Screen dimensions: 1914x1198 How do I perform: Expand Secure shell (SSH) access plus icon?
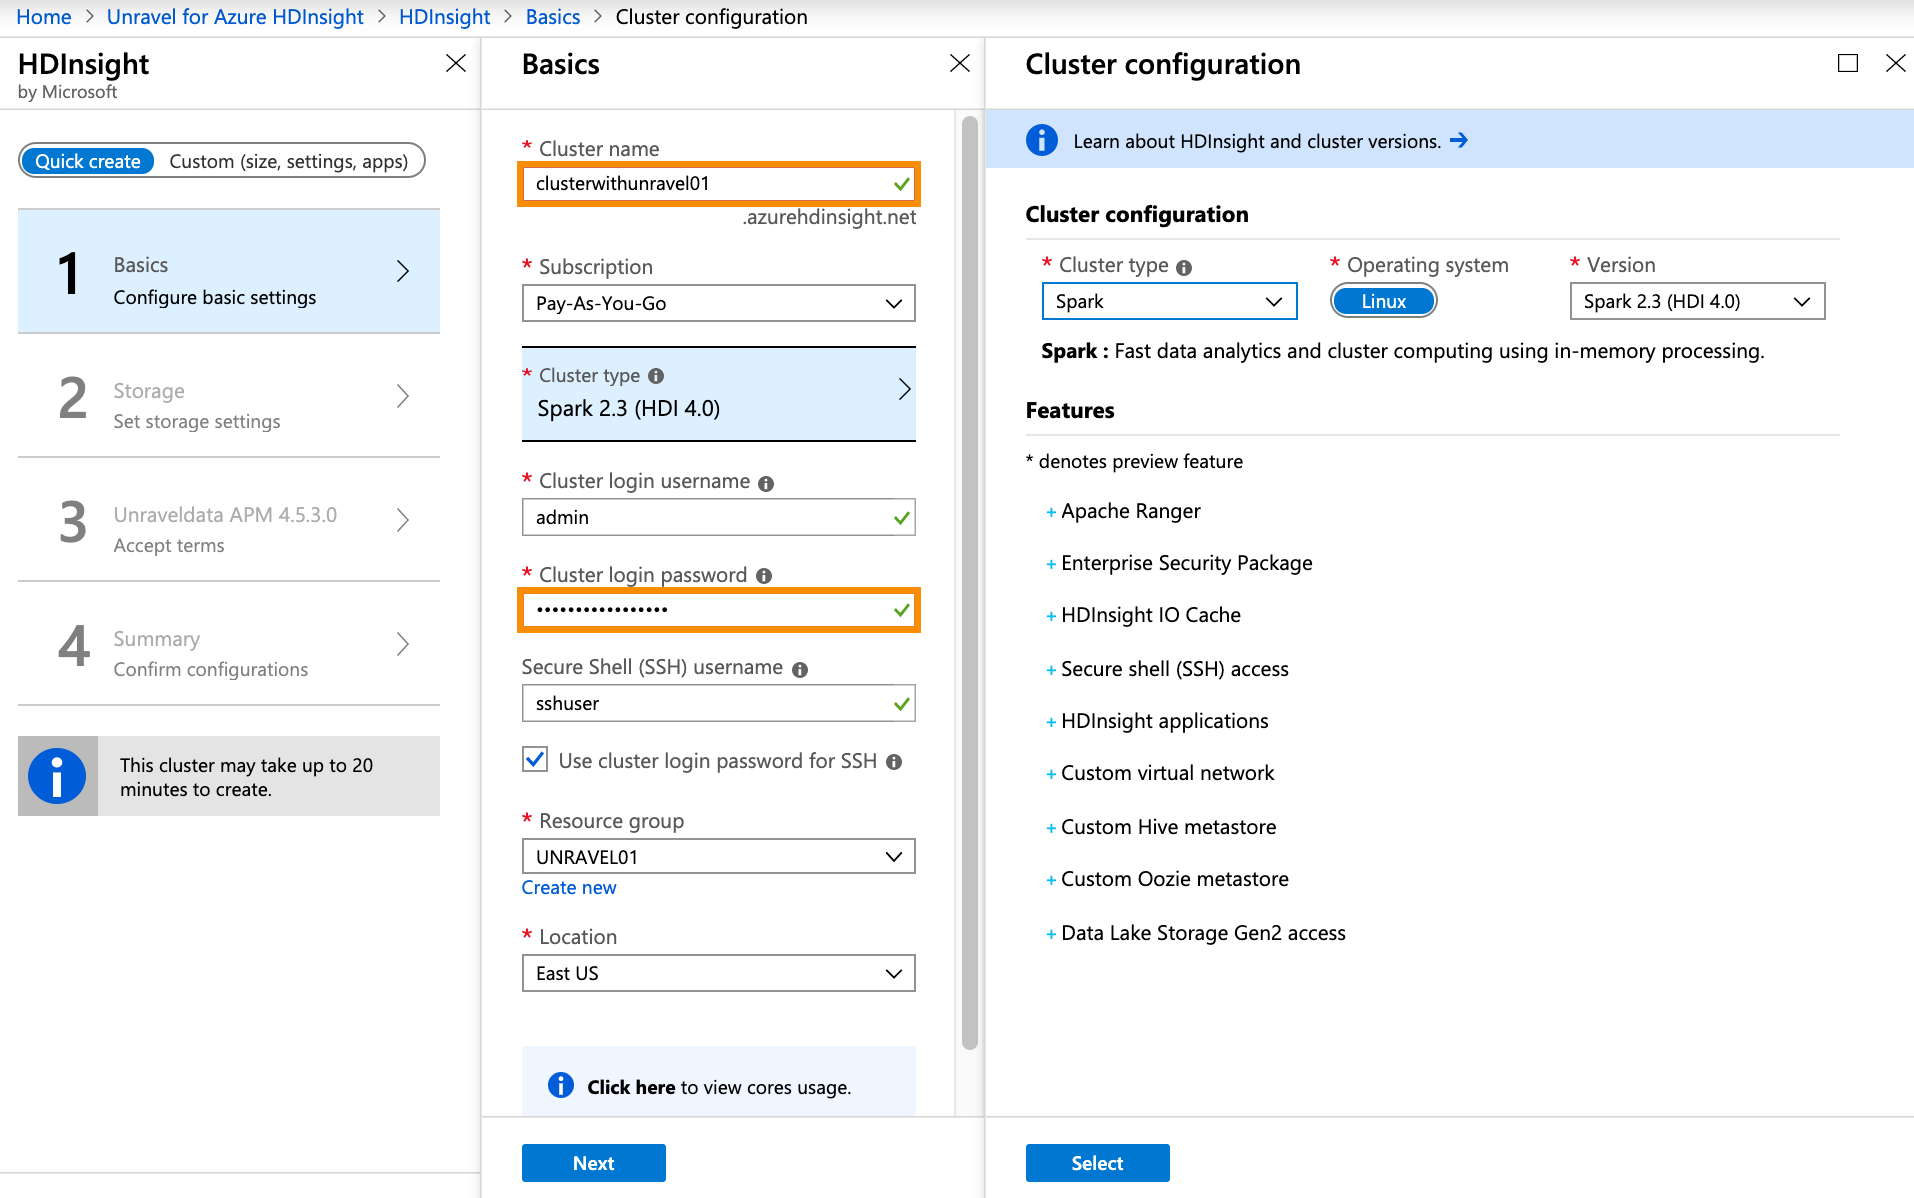point(1051,670)
